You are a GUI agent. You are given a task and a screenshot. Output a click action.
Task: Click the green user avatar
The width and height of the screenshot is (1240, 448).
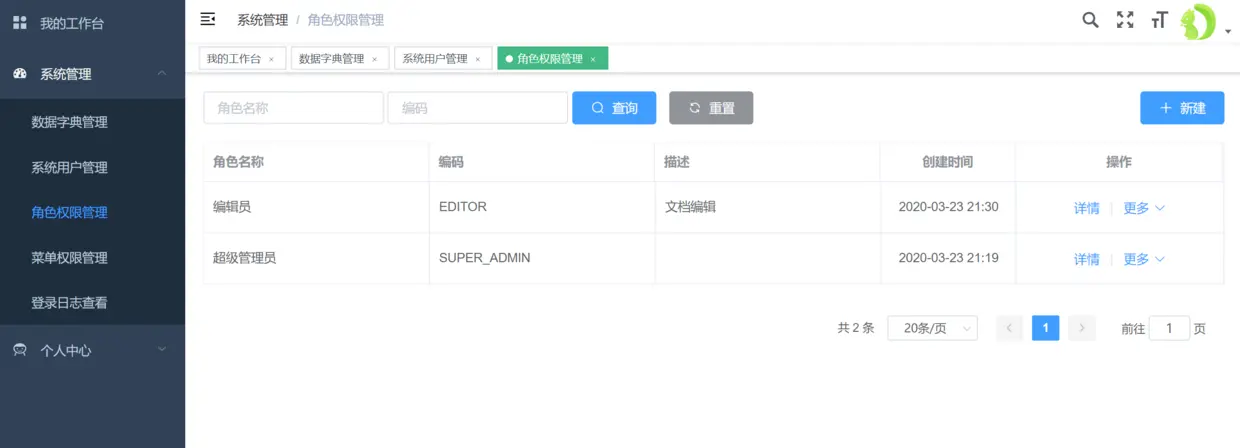coord(1197,21)
